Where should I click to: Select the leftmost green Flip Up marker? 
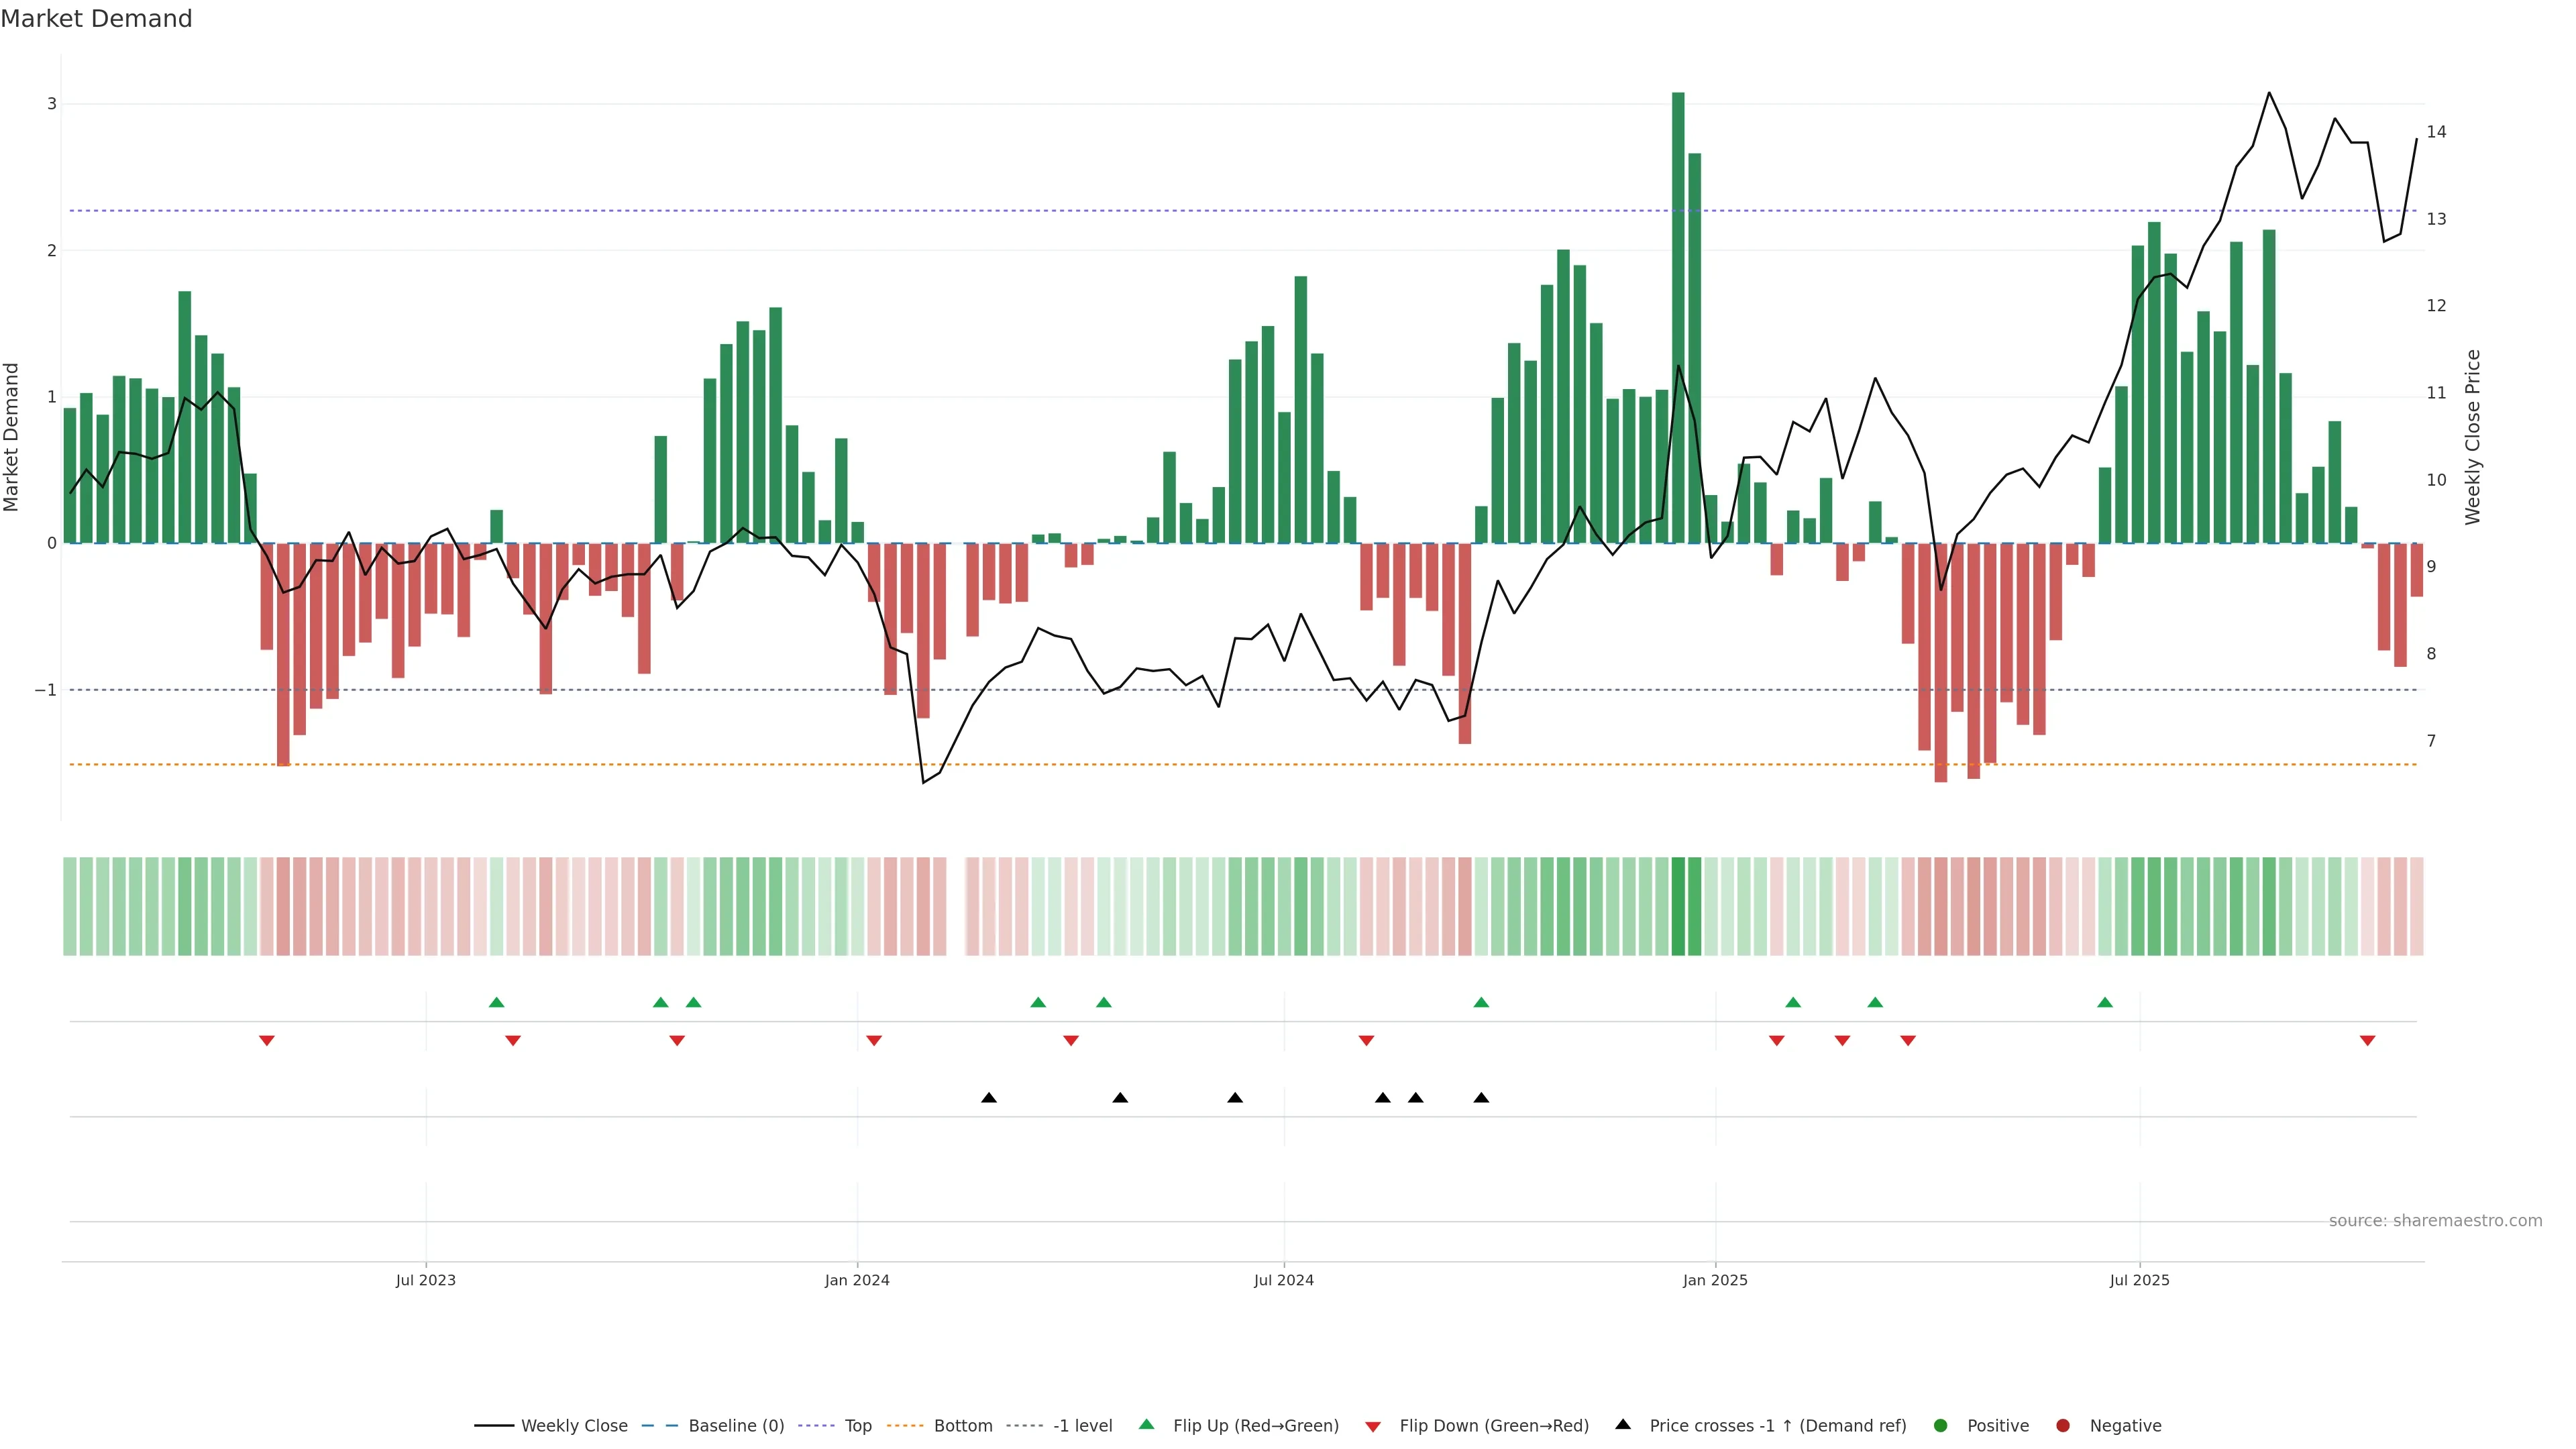[496, 1003]
